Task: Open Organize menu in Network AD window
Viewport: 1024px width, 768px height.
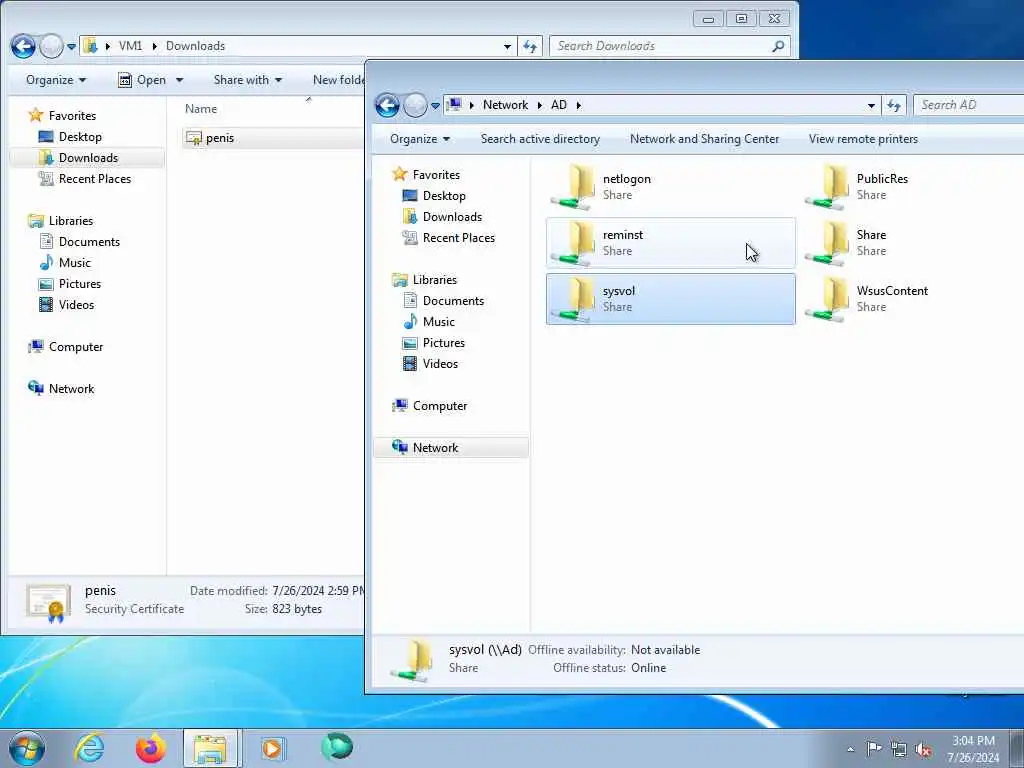Action: (420, 139)
